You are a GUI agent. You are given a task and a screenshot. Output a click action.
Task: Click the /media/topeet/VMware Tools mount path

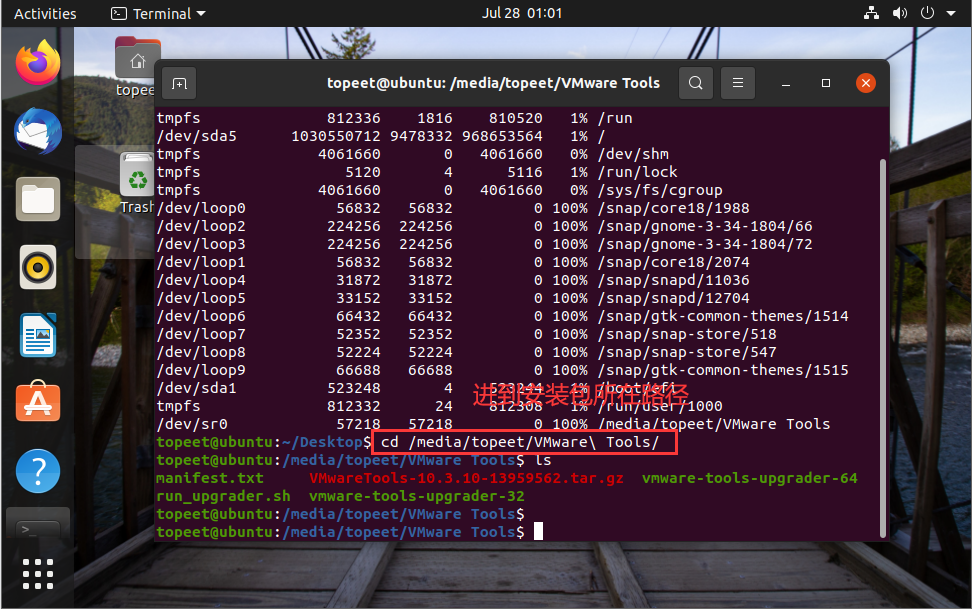click(x=714, y=424)
